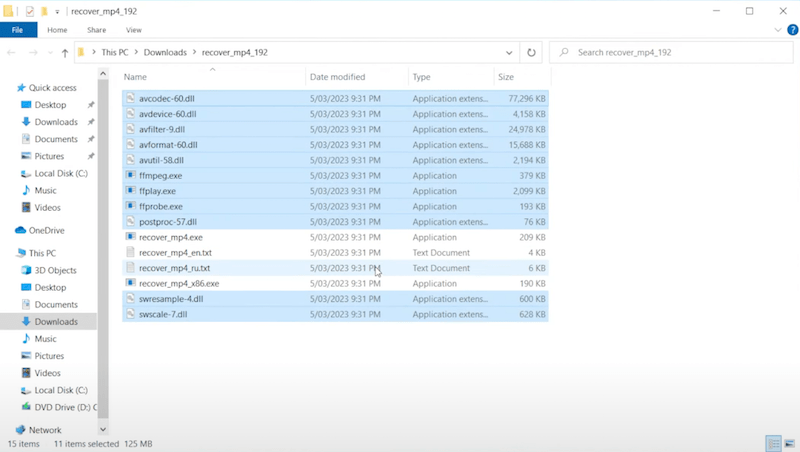Click This PC in the address breadcrumb

pyautogui.click(x=115, y=52)
